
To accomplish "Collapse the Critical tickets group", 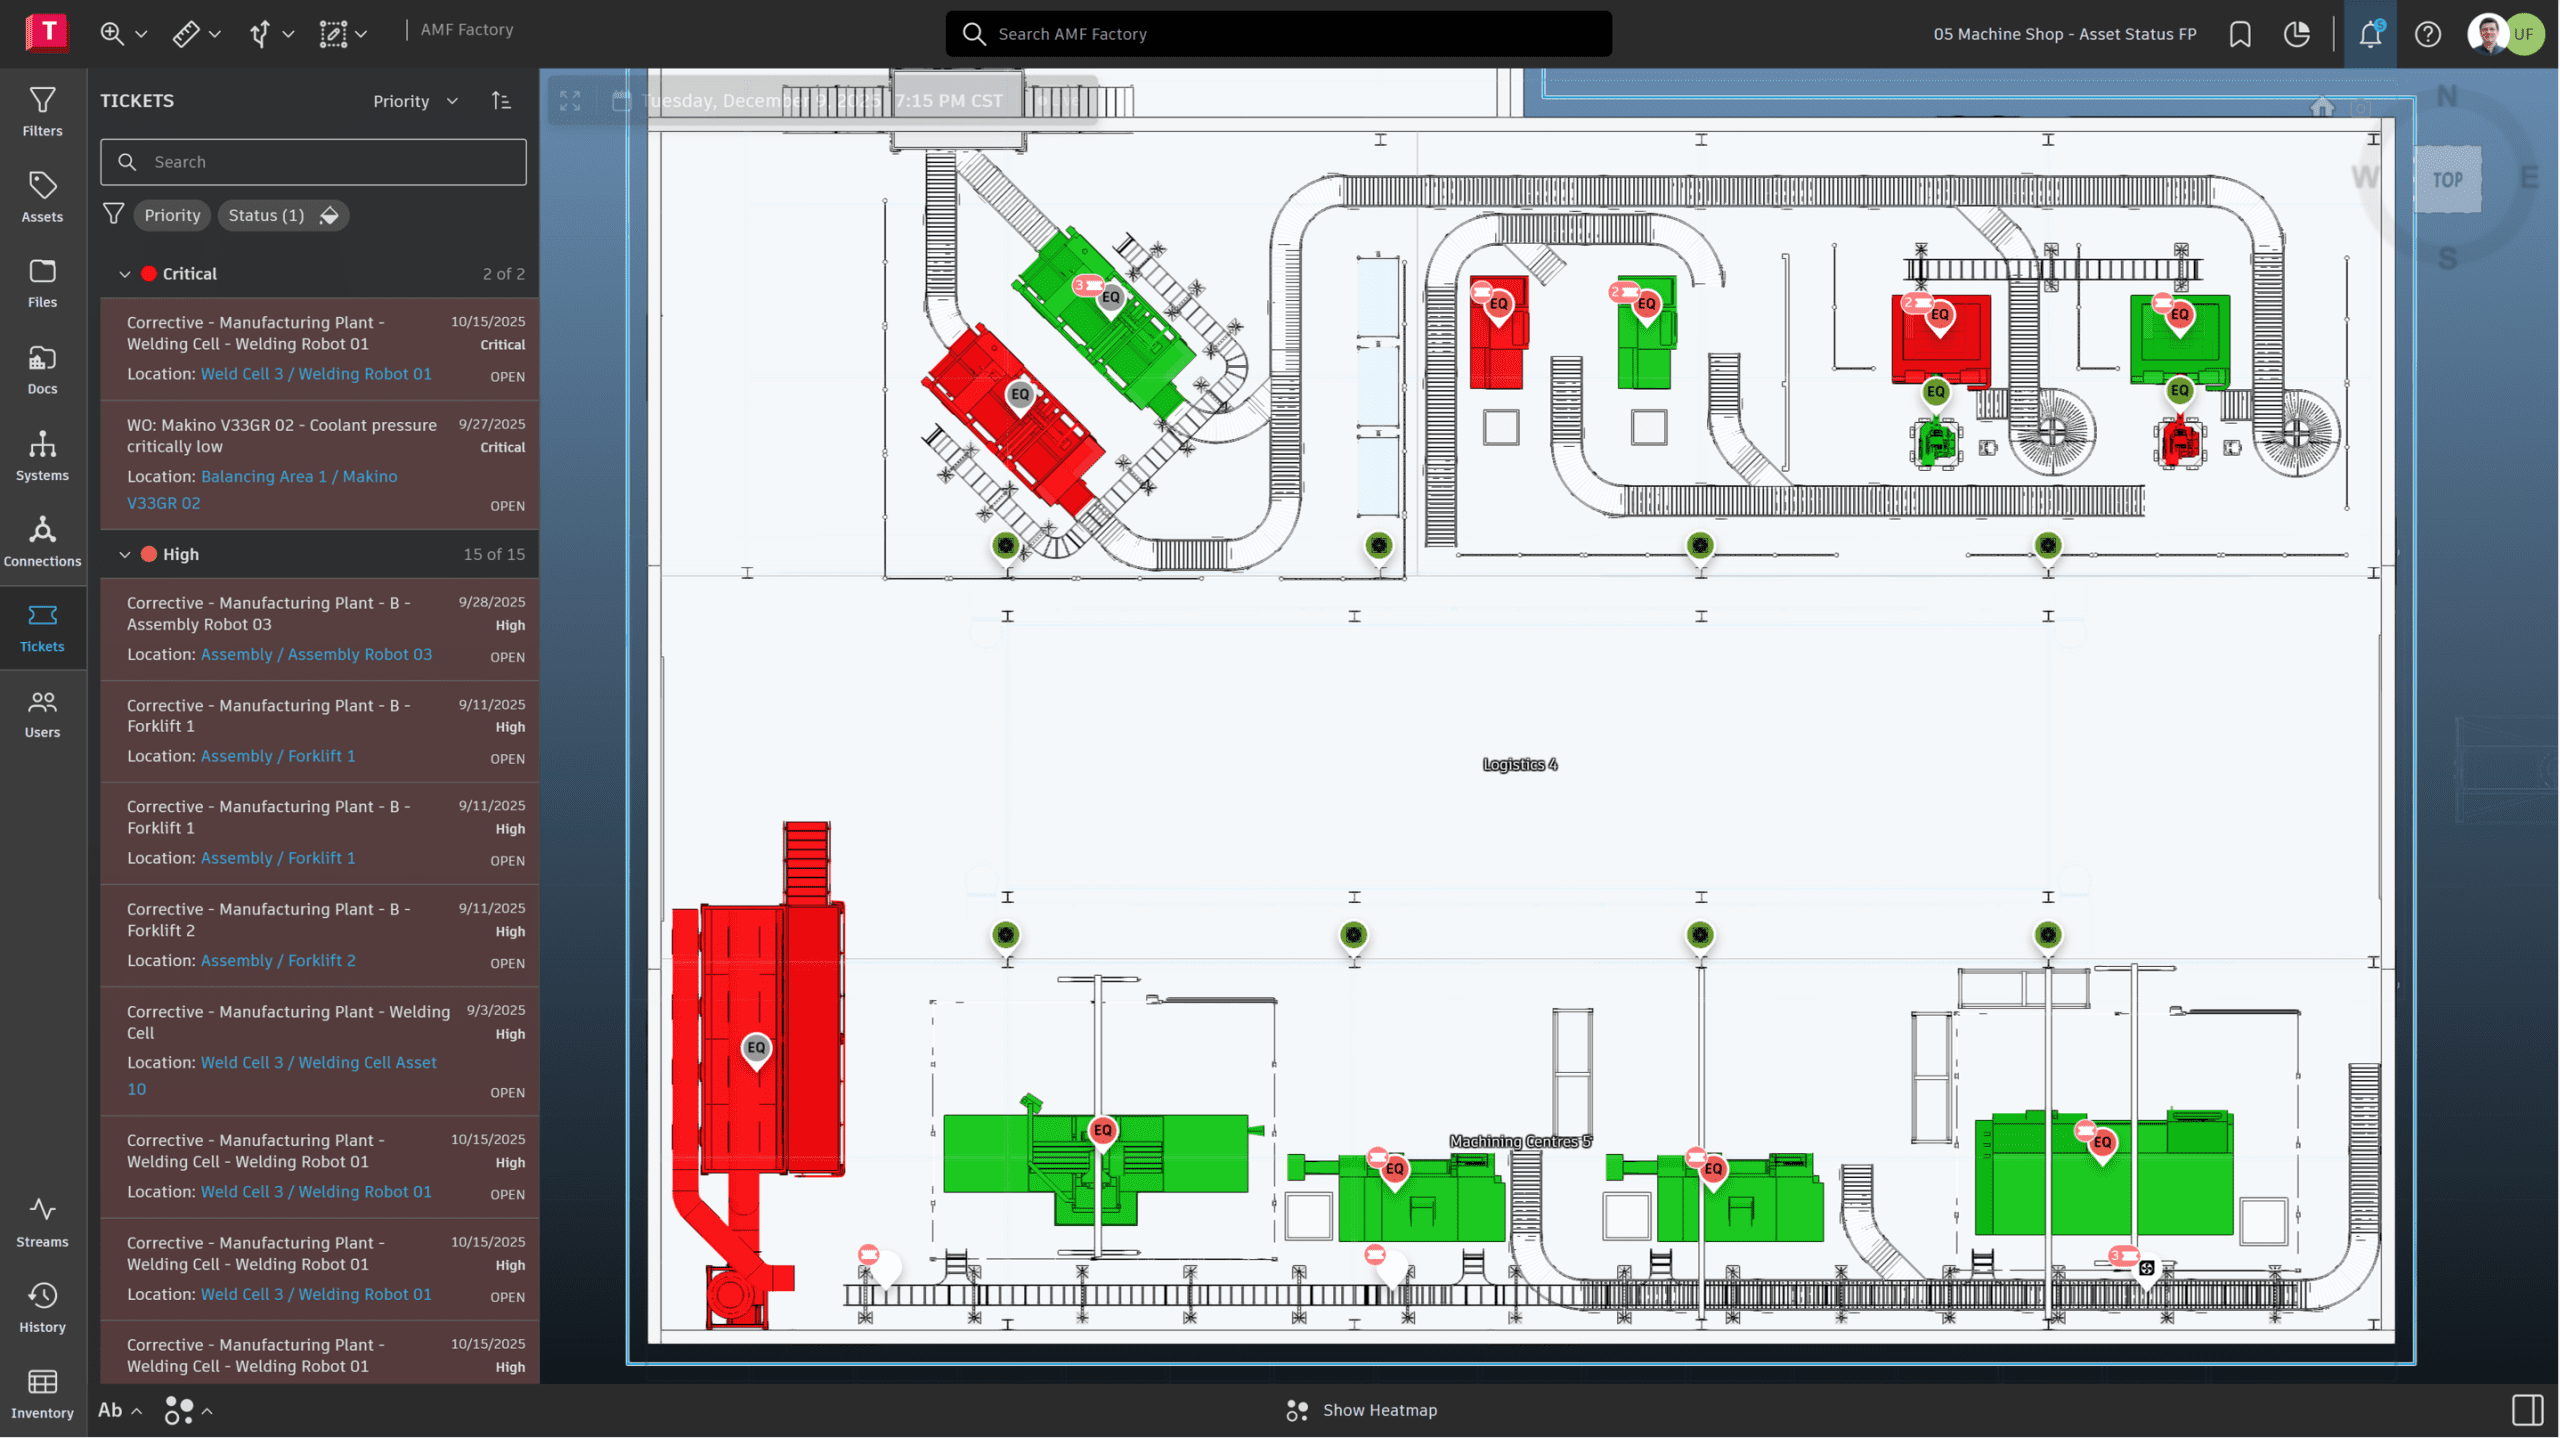I will pyautogui.click(x=125, y=274).
